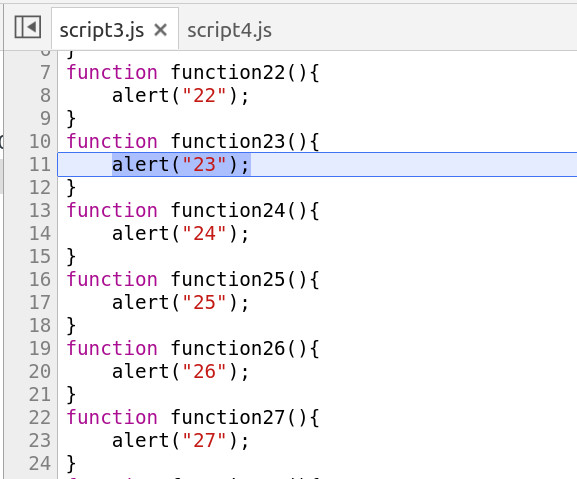577x479 pixels.
Task: Click line number 16 in gutter
Action: [x=40, y=279]
